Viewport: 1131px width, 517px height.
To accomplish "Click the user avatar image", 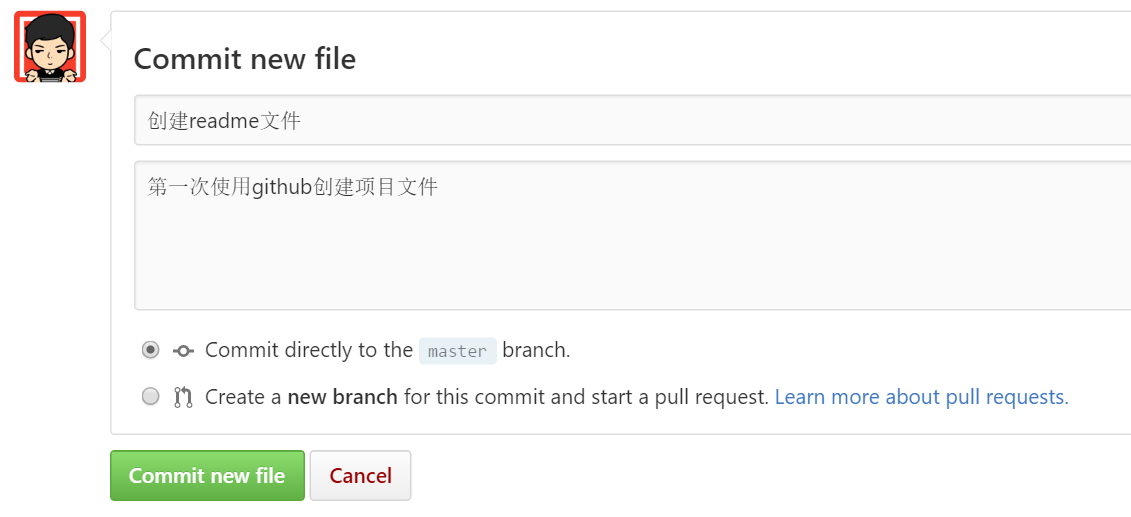I will [x=50, y=47].
